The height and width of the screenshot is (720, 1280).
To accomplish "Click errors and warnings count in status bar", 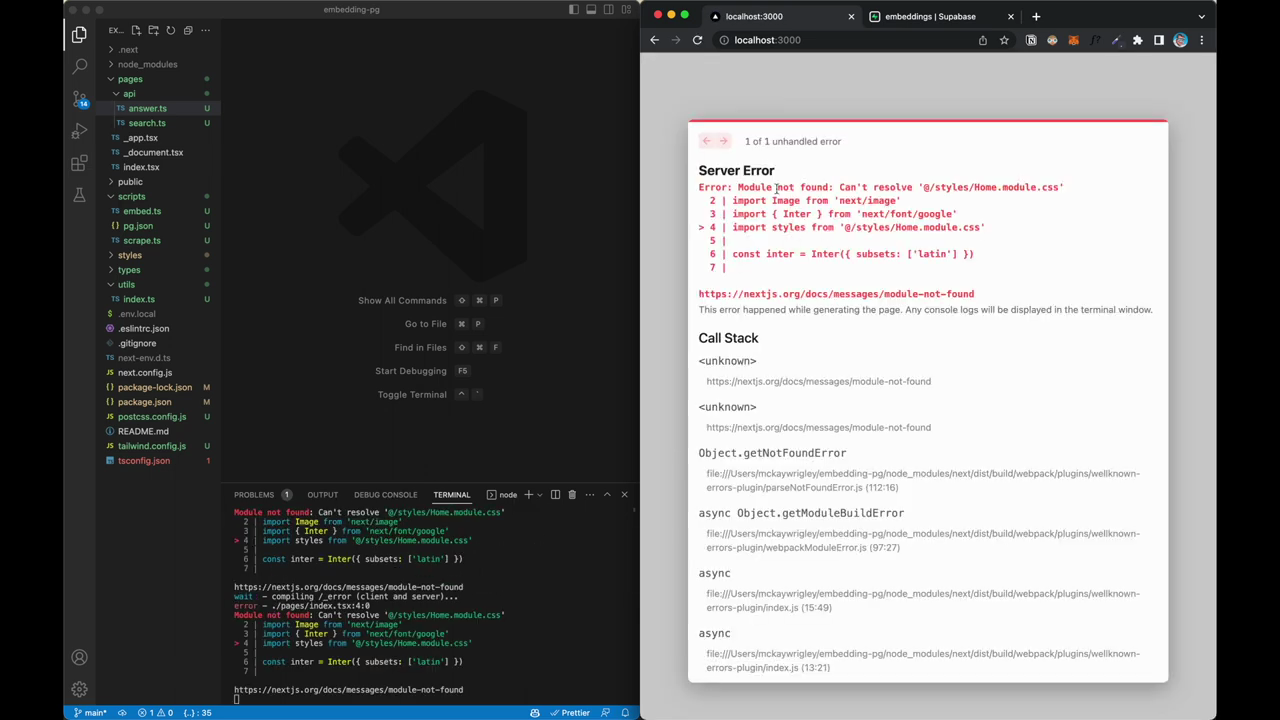I will 155,713.
